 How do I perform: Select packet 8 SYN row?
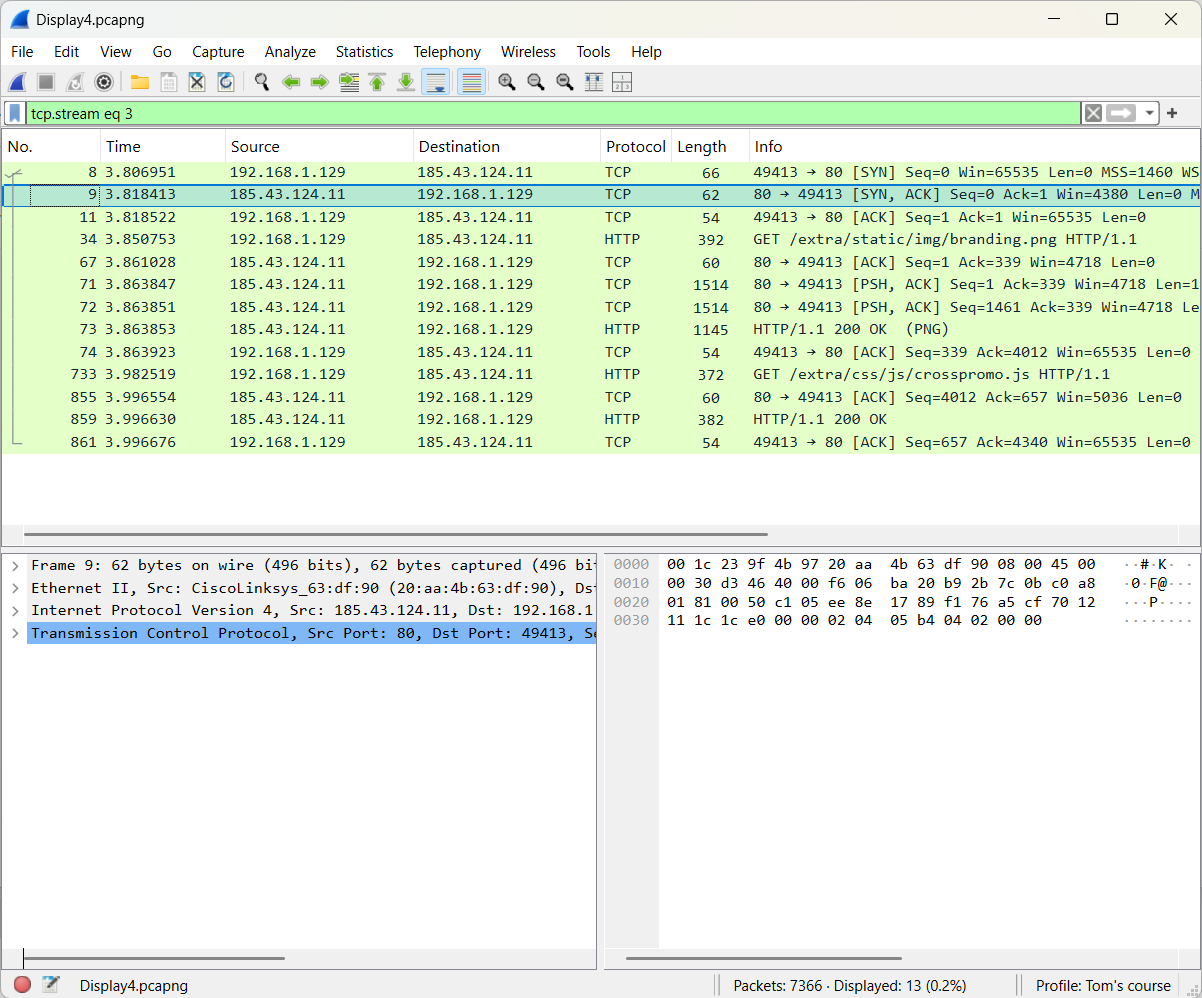600,173
